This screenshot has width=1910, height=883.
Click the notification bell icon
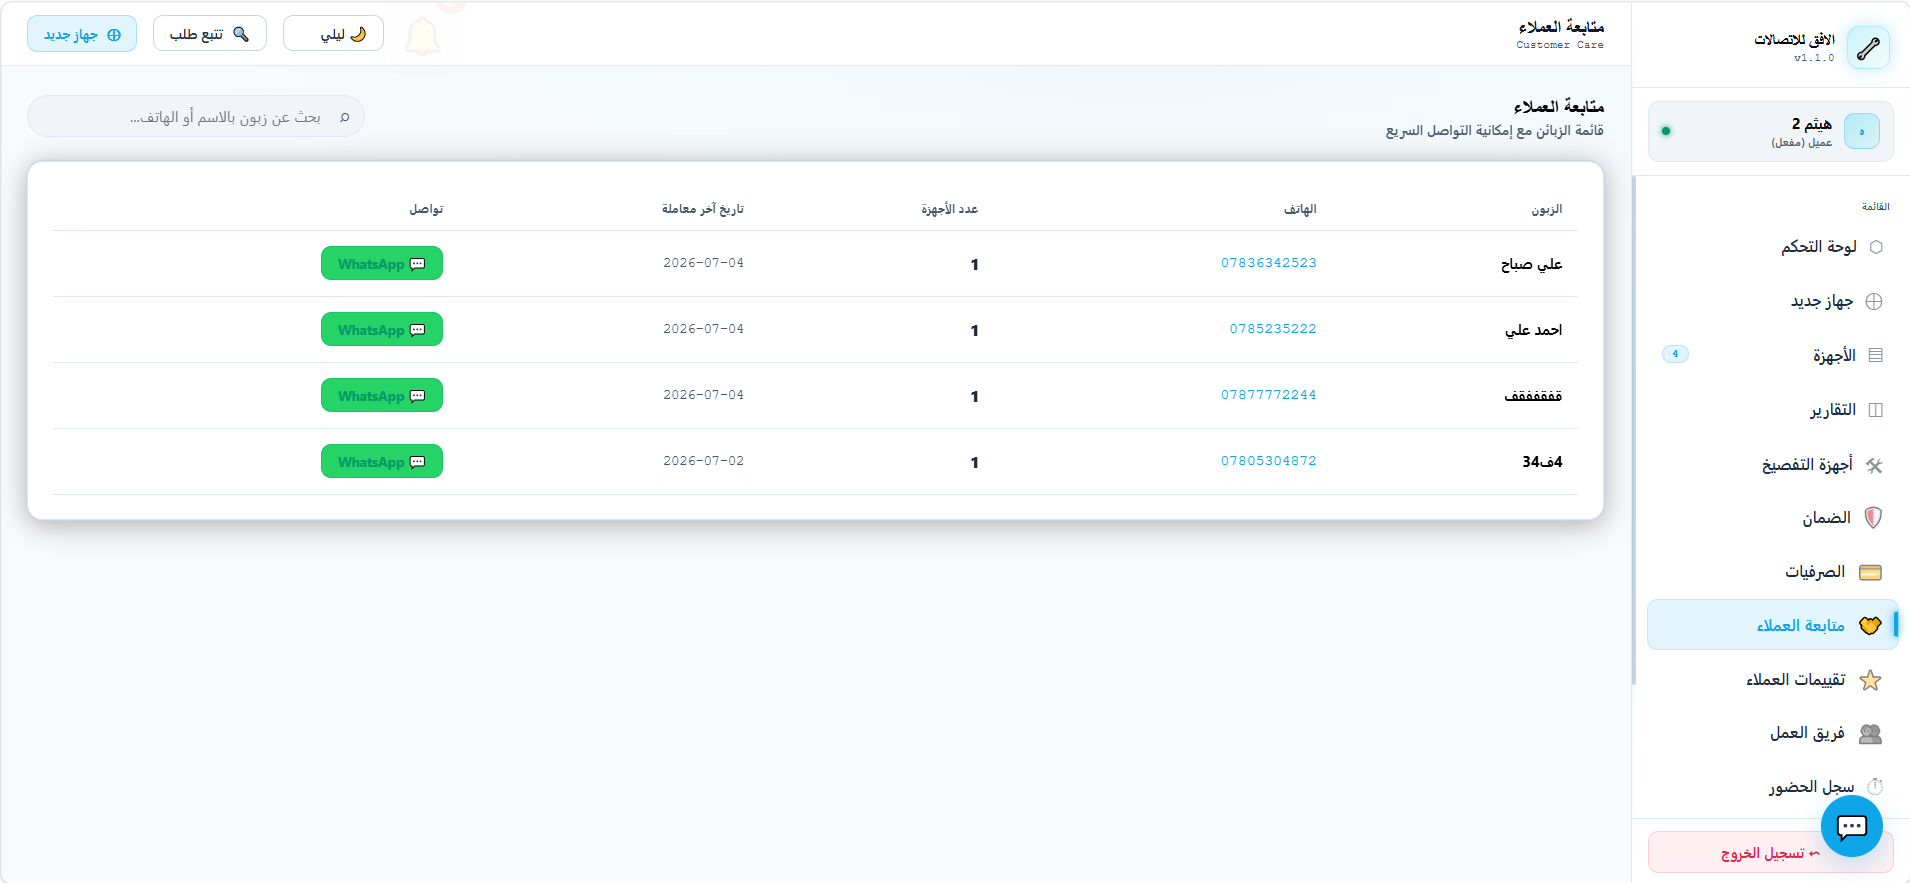click(422, 36)
